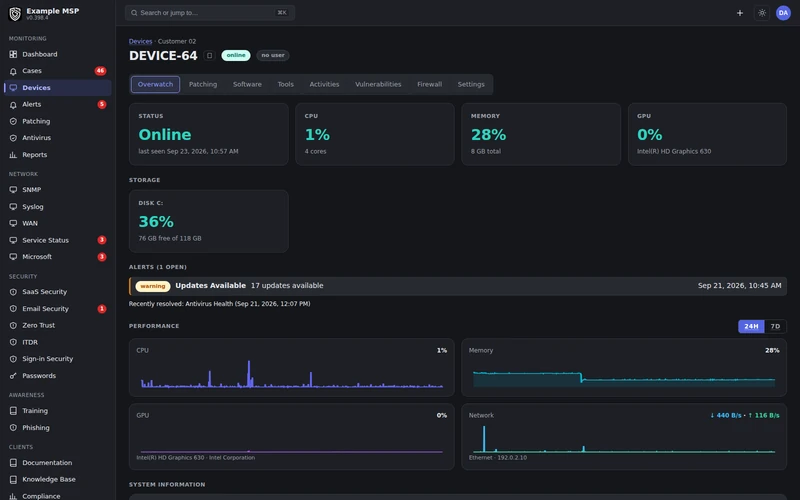Click the SaaS Security icon
800x500 pixels.
point(13,292)
